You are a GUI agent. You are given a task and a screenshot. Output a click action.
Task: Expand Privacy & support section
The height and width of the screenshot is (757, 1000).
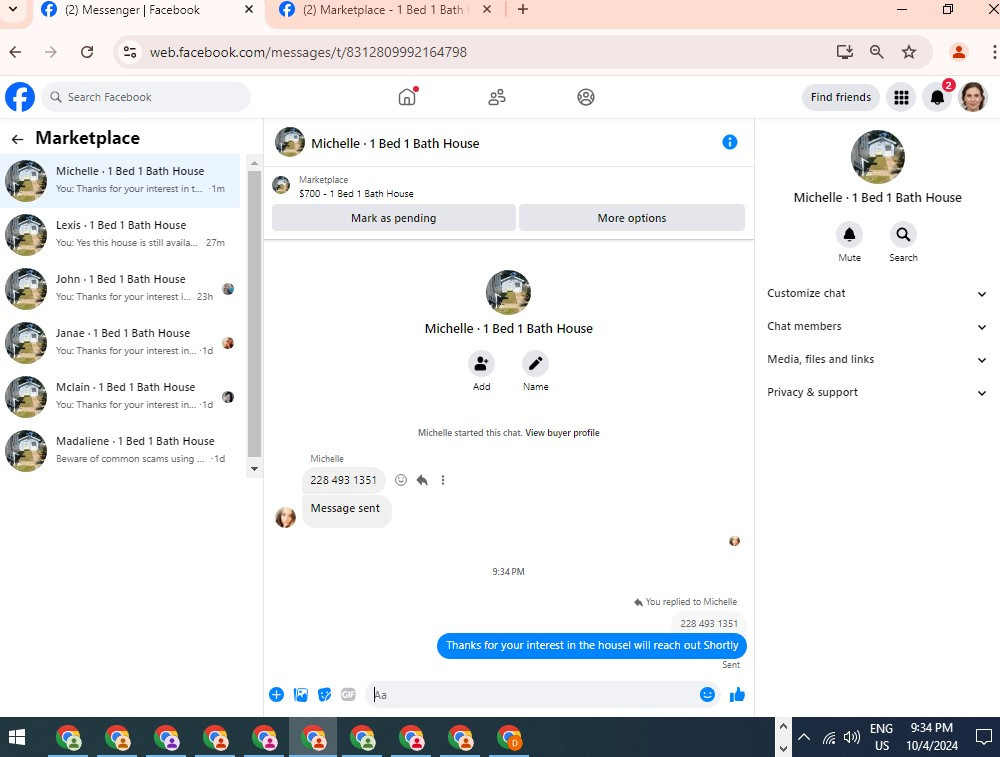pyautogui.click(x=876, y=393)
